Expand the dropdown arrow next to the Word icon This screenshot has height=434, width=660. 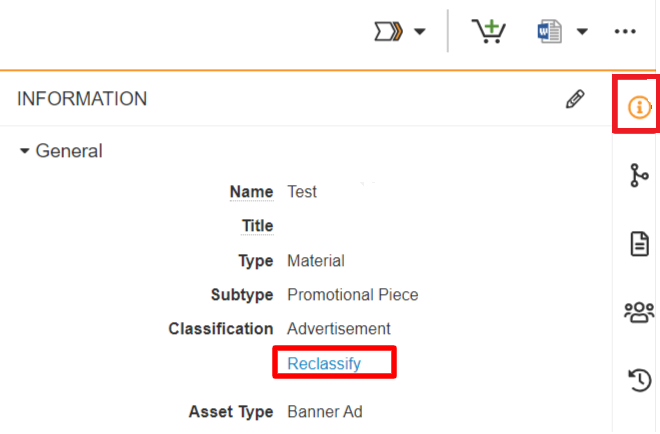pos(582,32)
